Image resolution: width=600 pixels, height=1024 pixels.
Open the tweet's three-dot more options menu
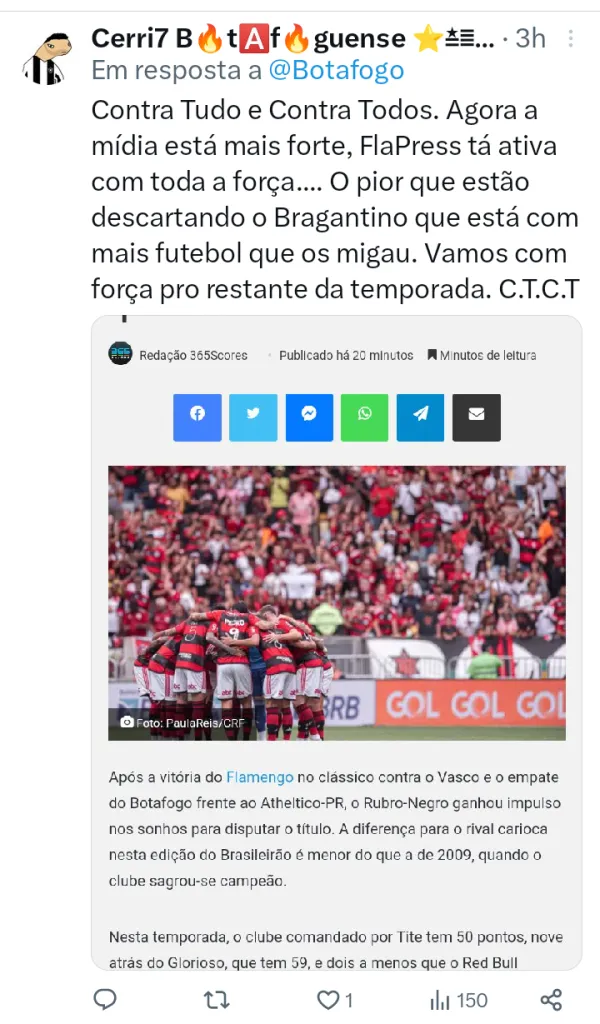coord(571,39)
